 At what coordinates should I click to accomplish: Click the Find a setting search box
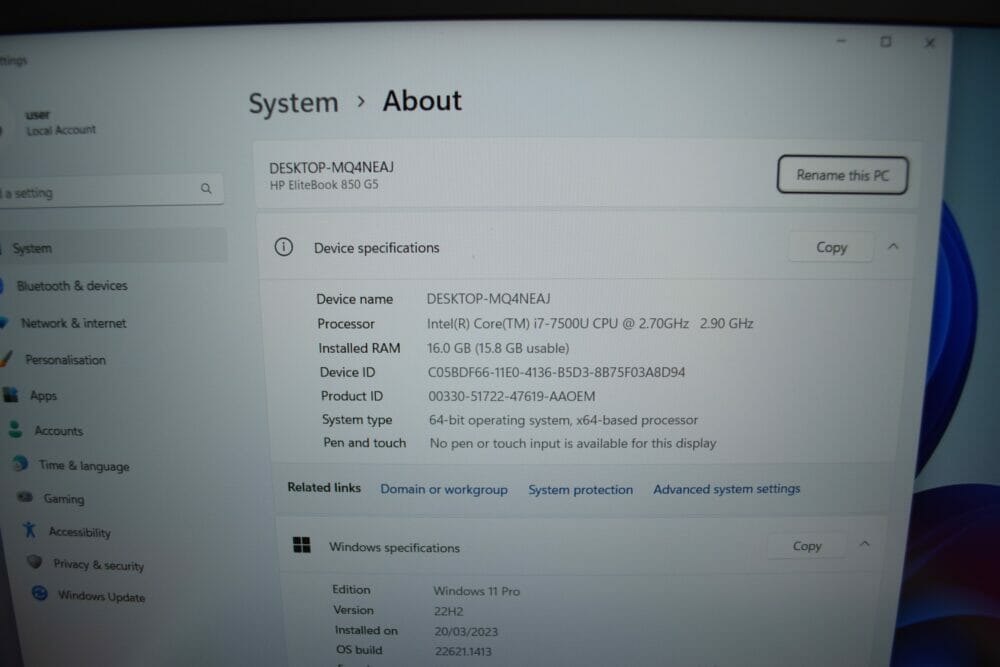112,190
